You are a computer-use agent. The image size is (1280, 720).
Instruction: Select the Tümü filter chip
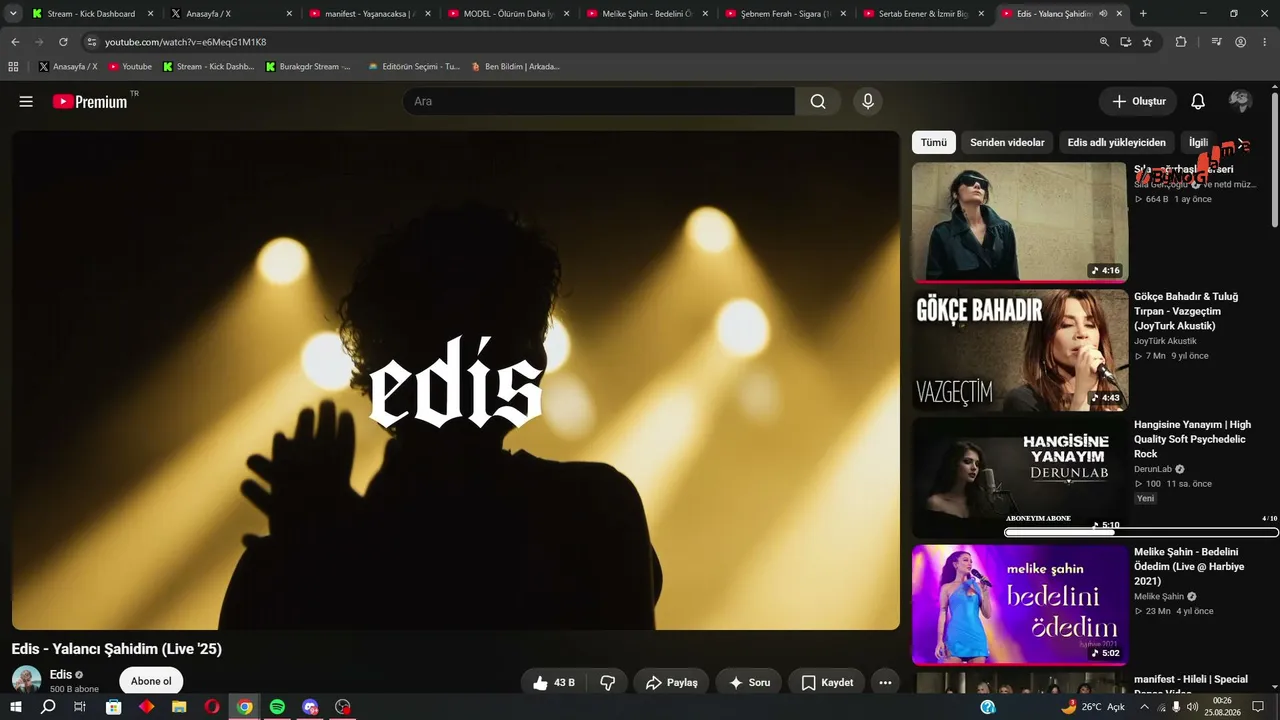tap(934, 142)
